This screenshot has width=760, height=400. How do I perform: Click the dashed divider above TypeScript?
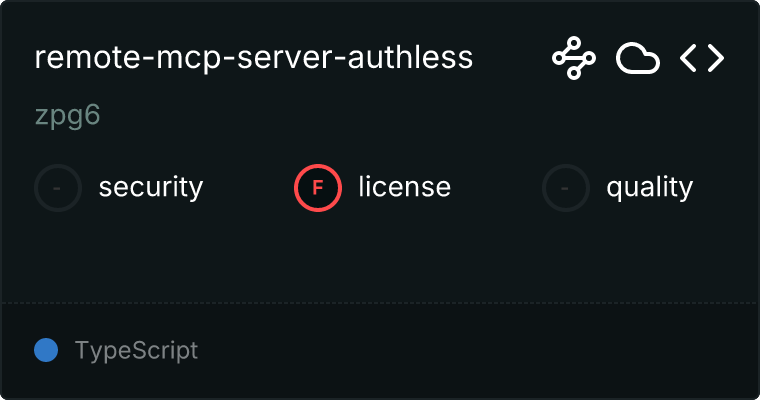[380, 303]
